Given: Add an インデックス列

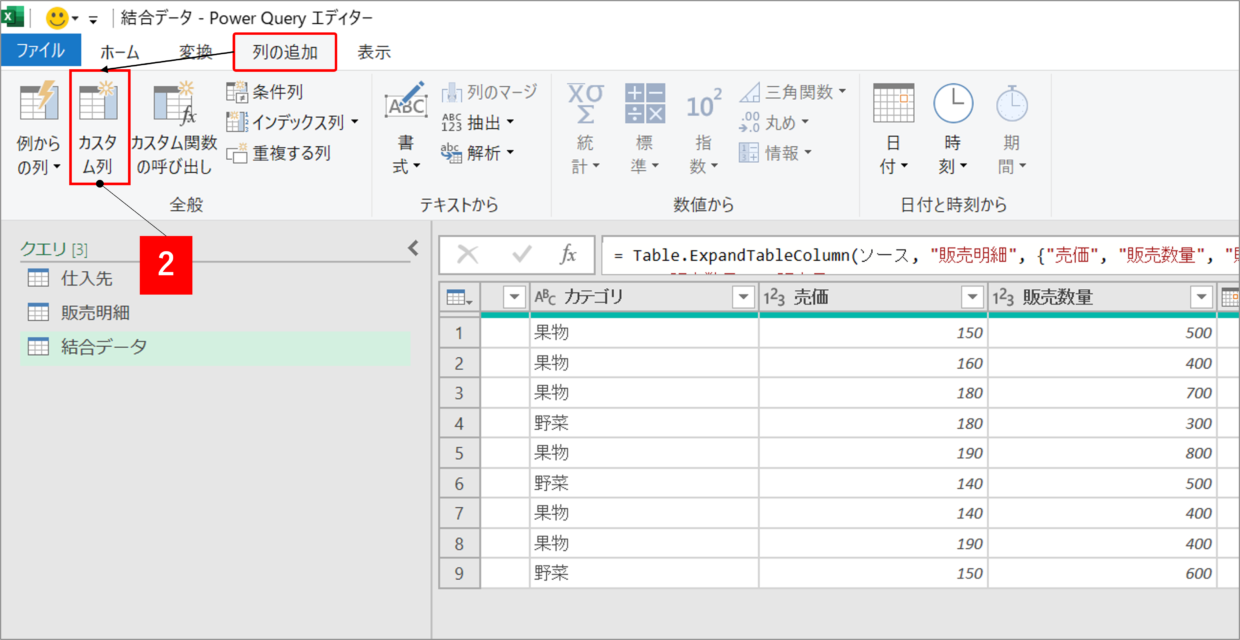Looking at the screenshot, I should (285, 123).
